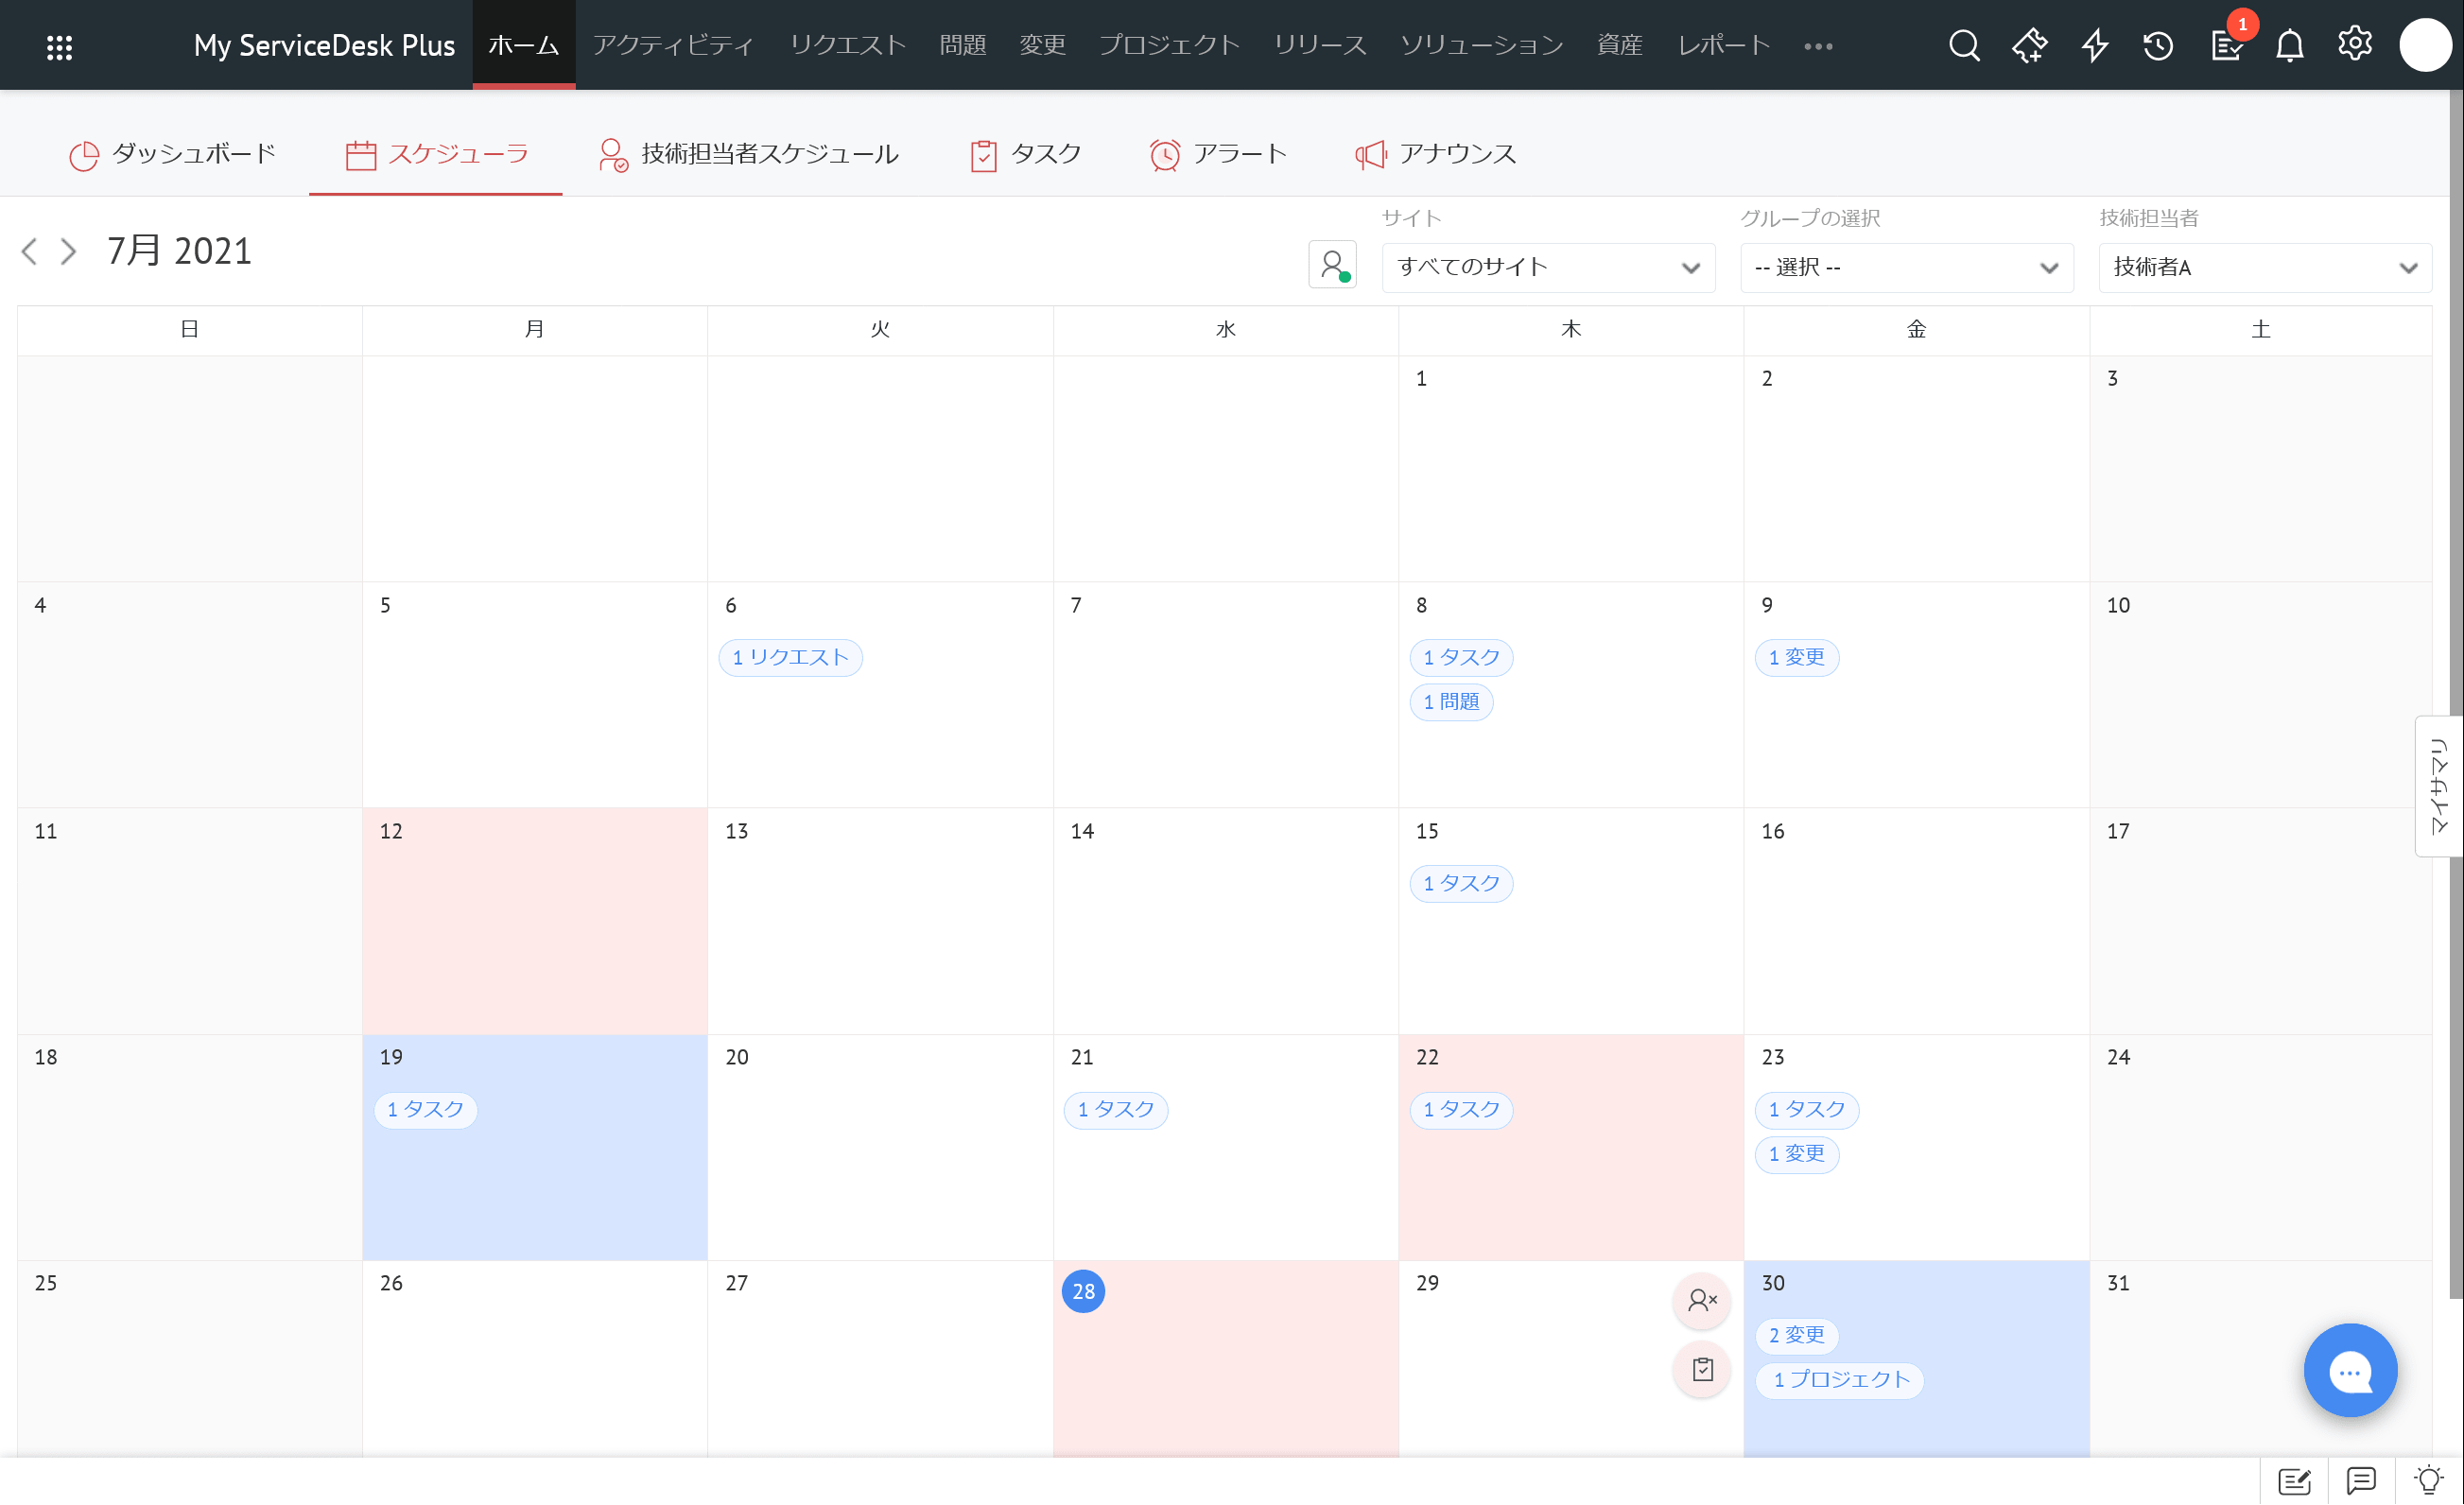
Task: Toggle the technician availability status button
Action: [x=1332, y=265]
